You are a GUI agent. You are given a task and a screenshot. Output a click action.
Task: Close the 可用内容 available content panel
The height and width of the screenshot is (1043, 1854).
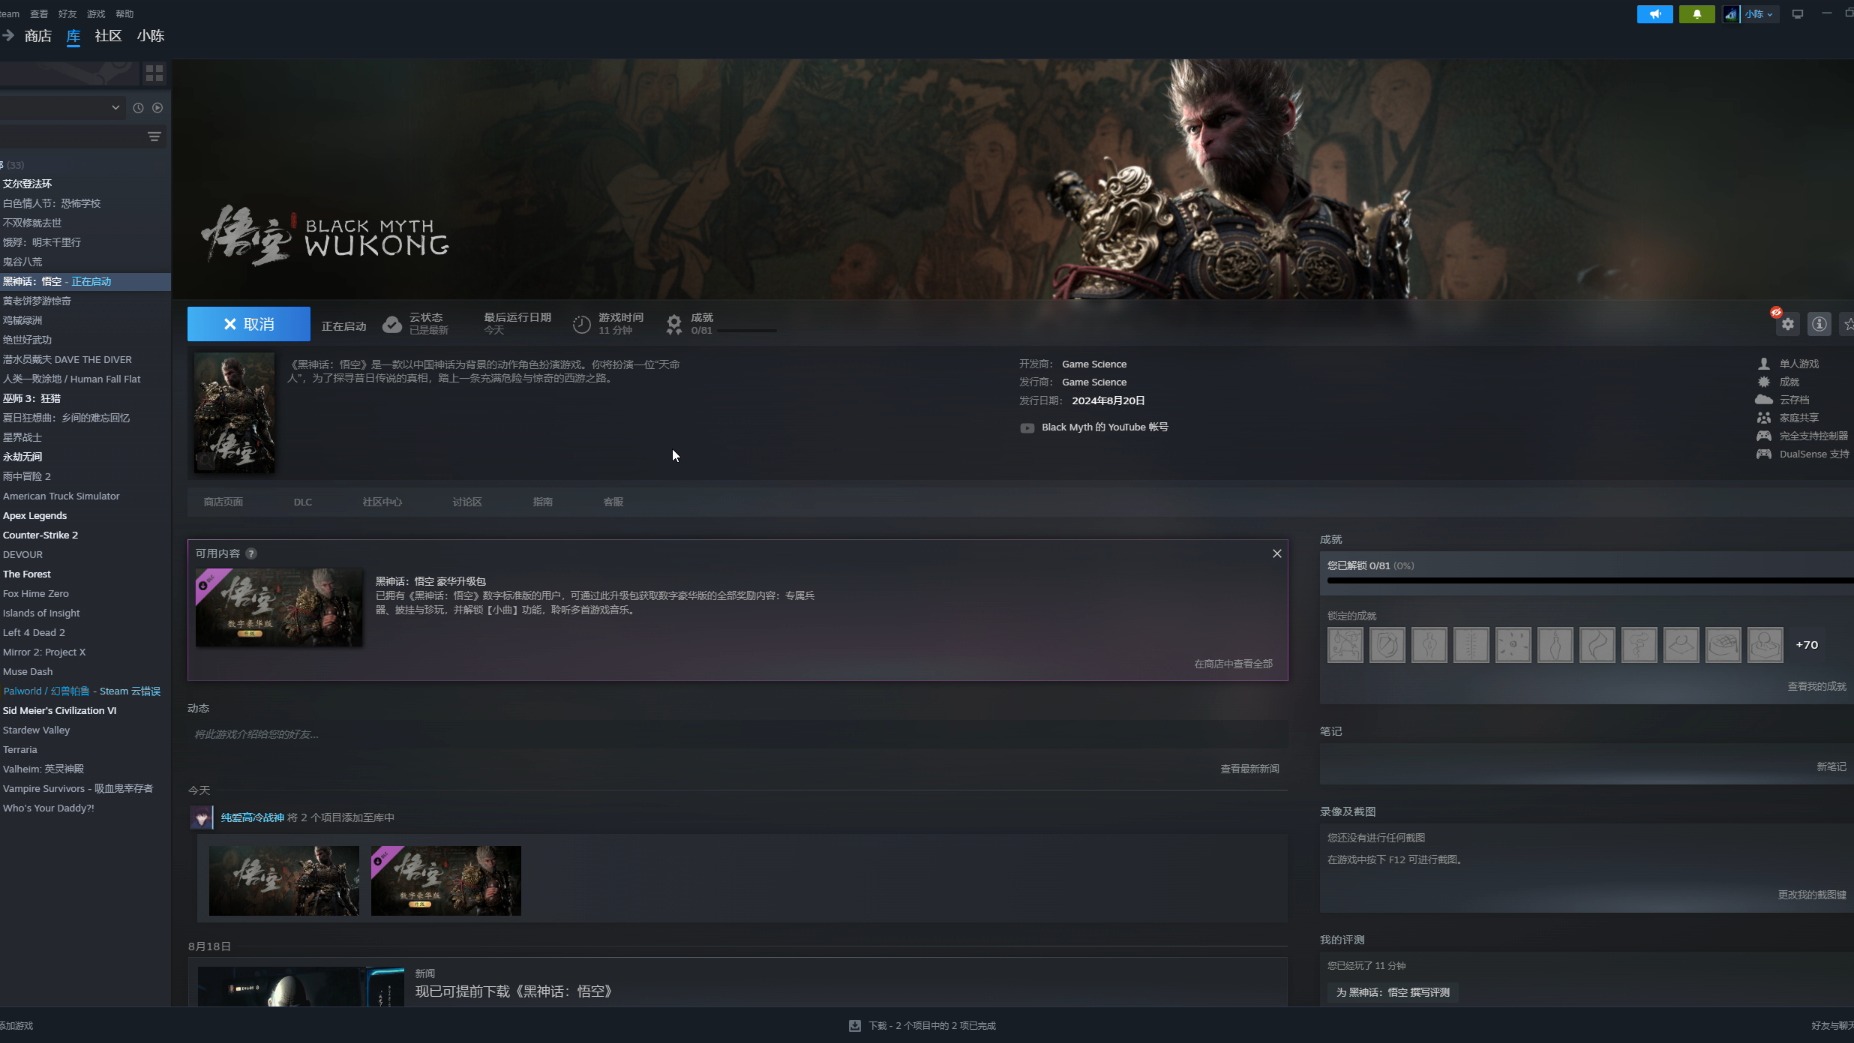tap(1277, 553)
